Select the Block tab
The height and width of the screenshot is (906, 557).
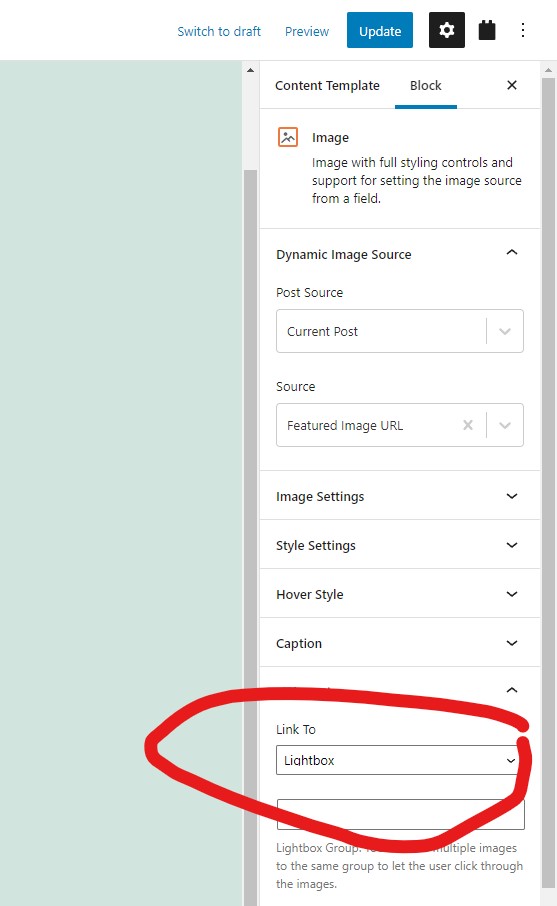[426, 86]
